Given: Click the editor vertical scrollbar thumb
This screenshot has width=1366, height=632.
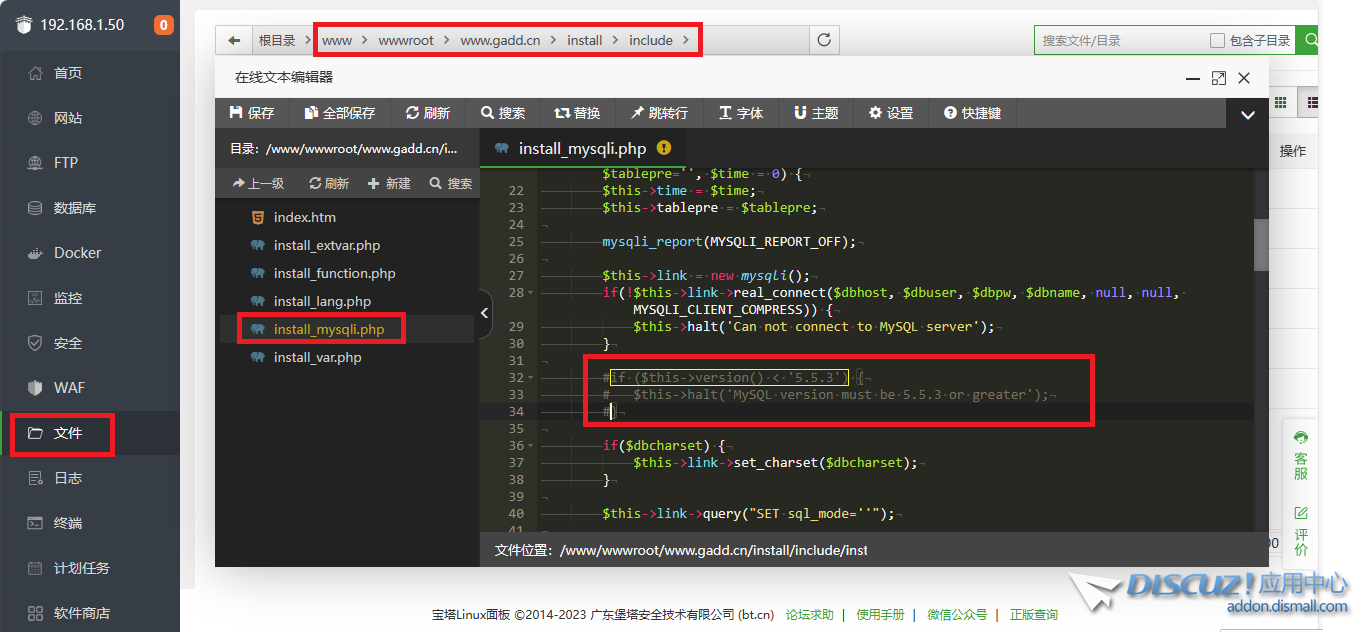Looking at the screenshot, I should (x=1261, y=245).
